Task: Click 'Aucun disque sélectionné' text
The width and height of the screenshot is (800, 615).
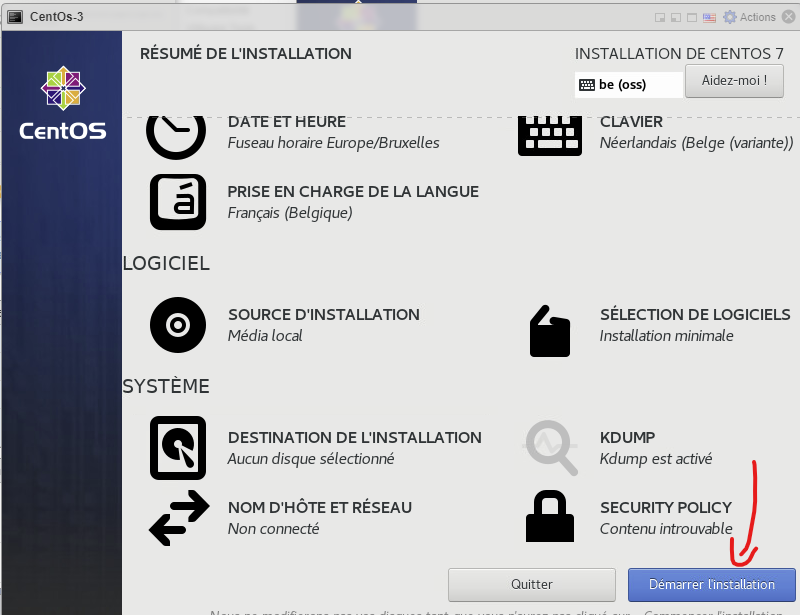Action: [311, 459]
